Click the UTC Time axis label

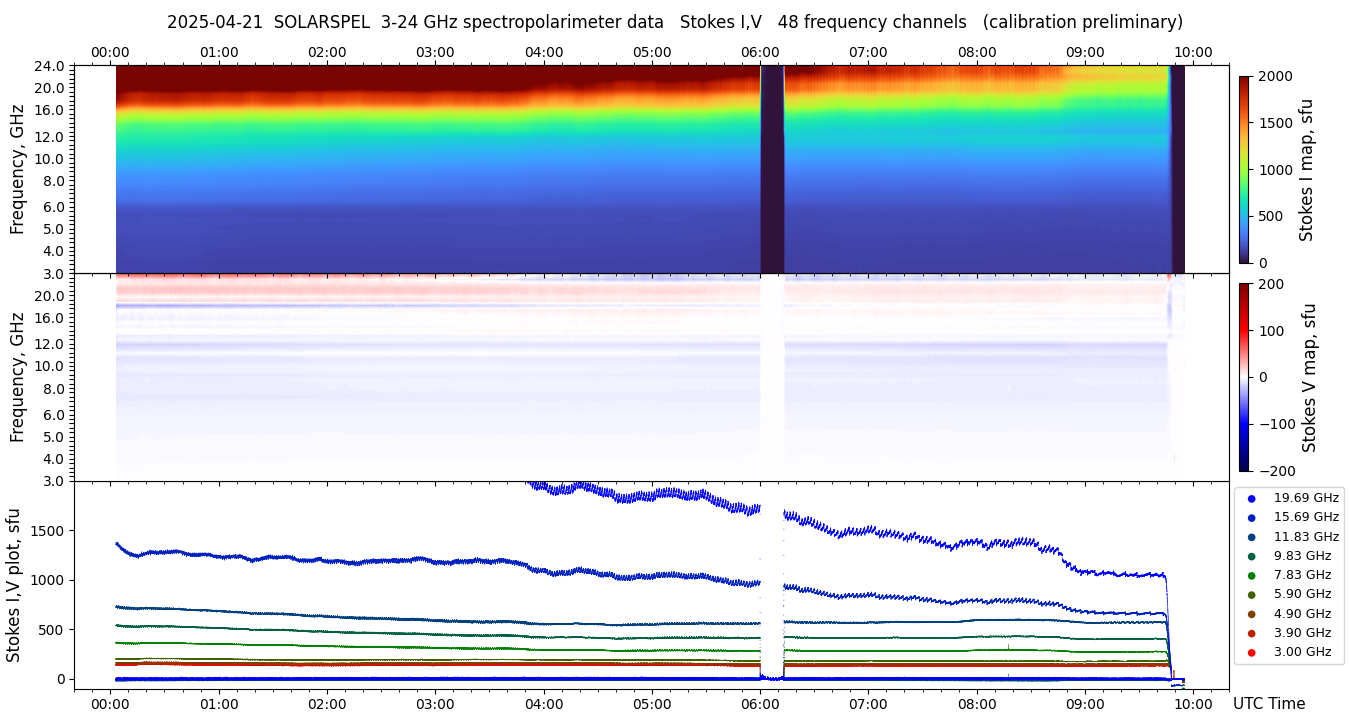click(1268, 704)
